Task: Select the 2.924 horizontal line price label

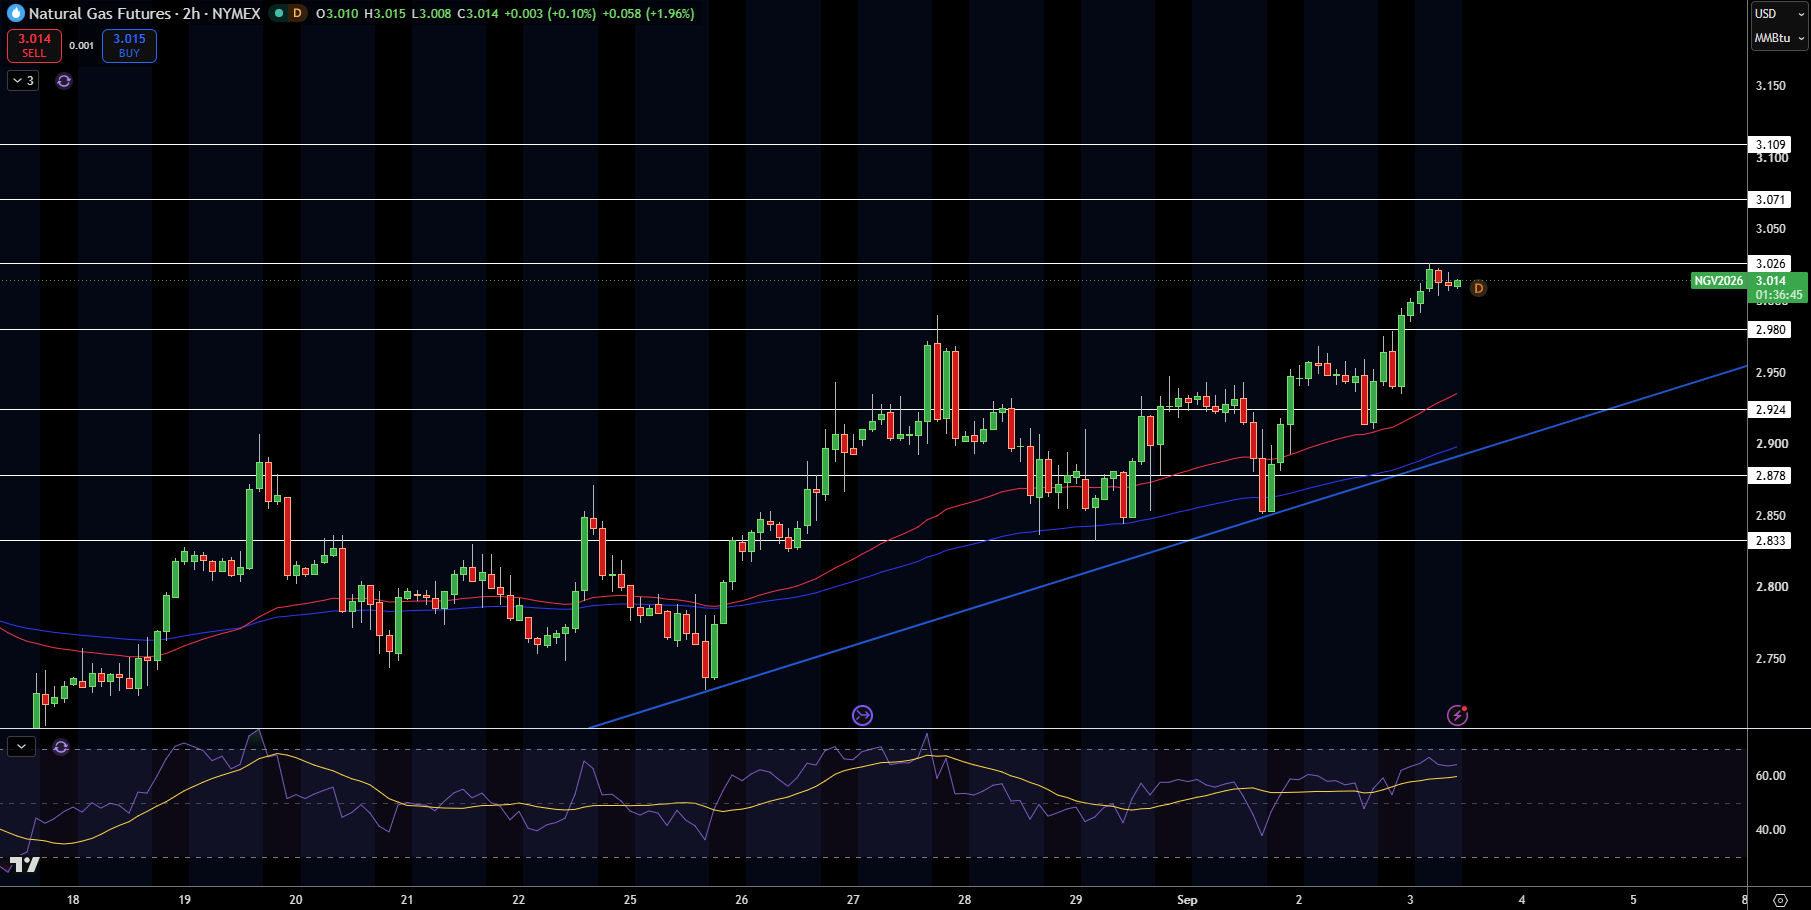Action: [1771, 410]
